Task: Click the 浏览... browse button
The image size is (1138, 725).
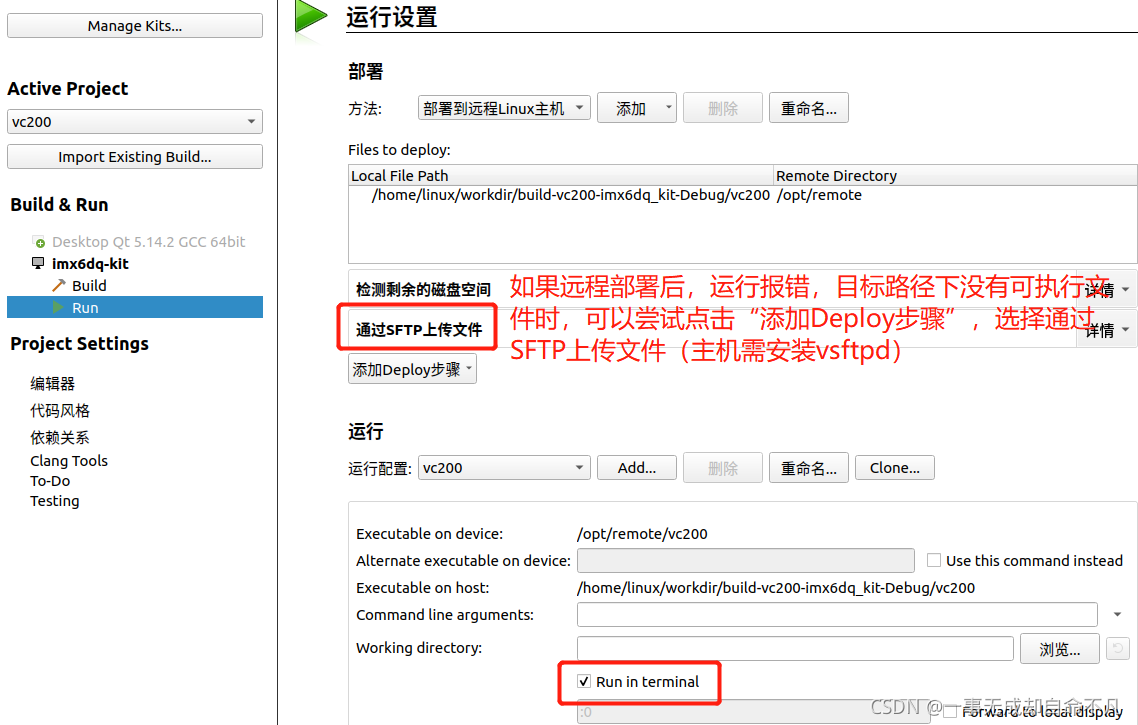Action: pyautogui.click(x=1060, y=649)
